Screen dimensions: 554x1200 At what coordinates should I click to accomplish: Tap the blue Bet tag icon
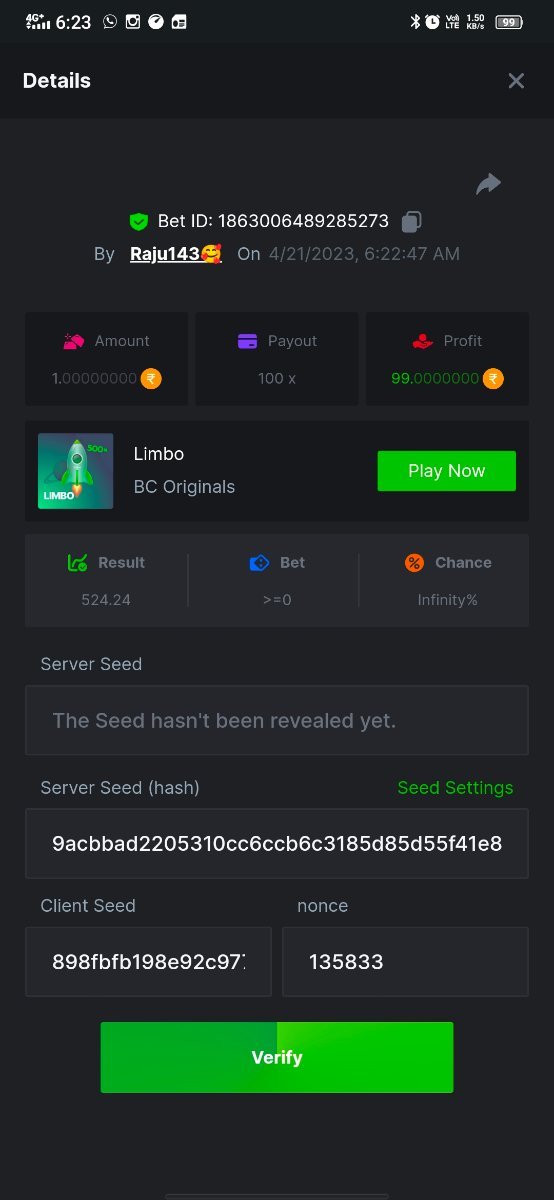[259, 563]
